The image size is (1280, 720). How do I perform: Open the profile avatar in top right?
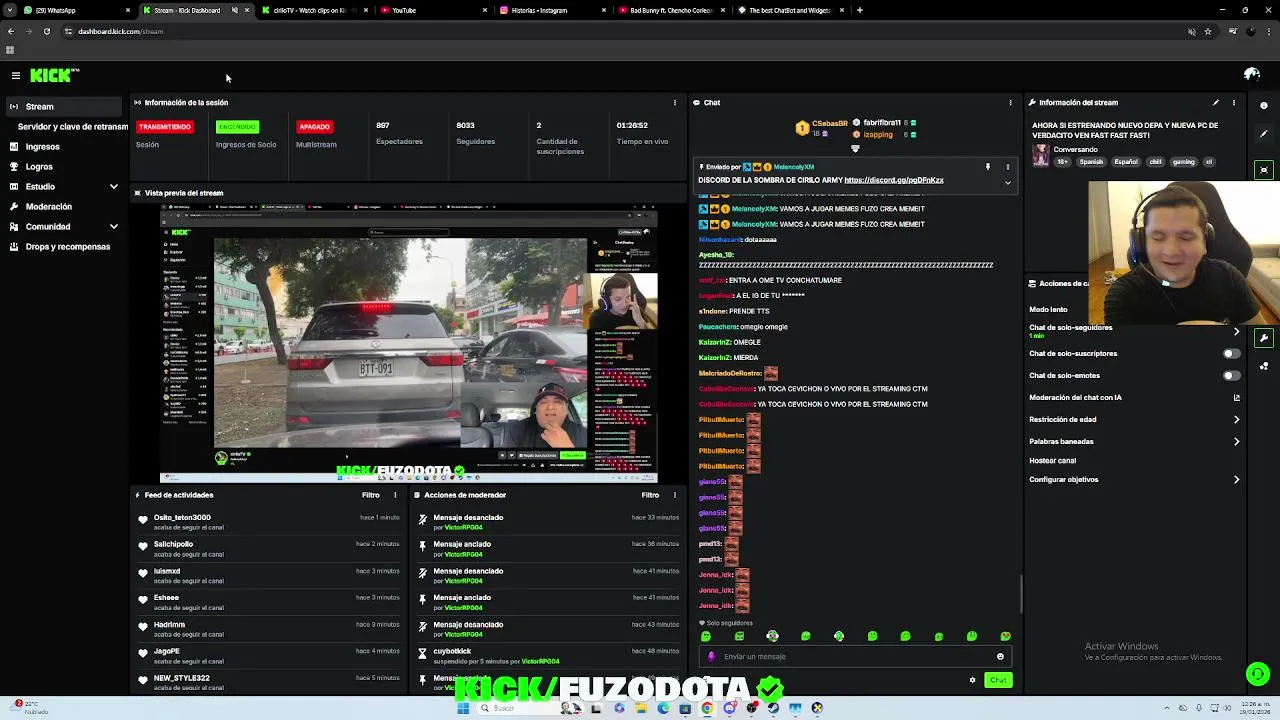click(1251, 75)
